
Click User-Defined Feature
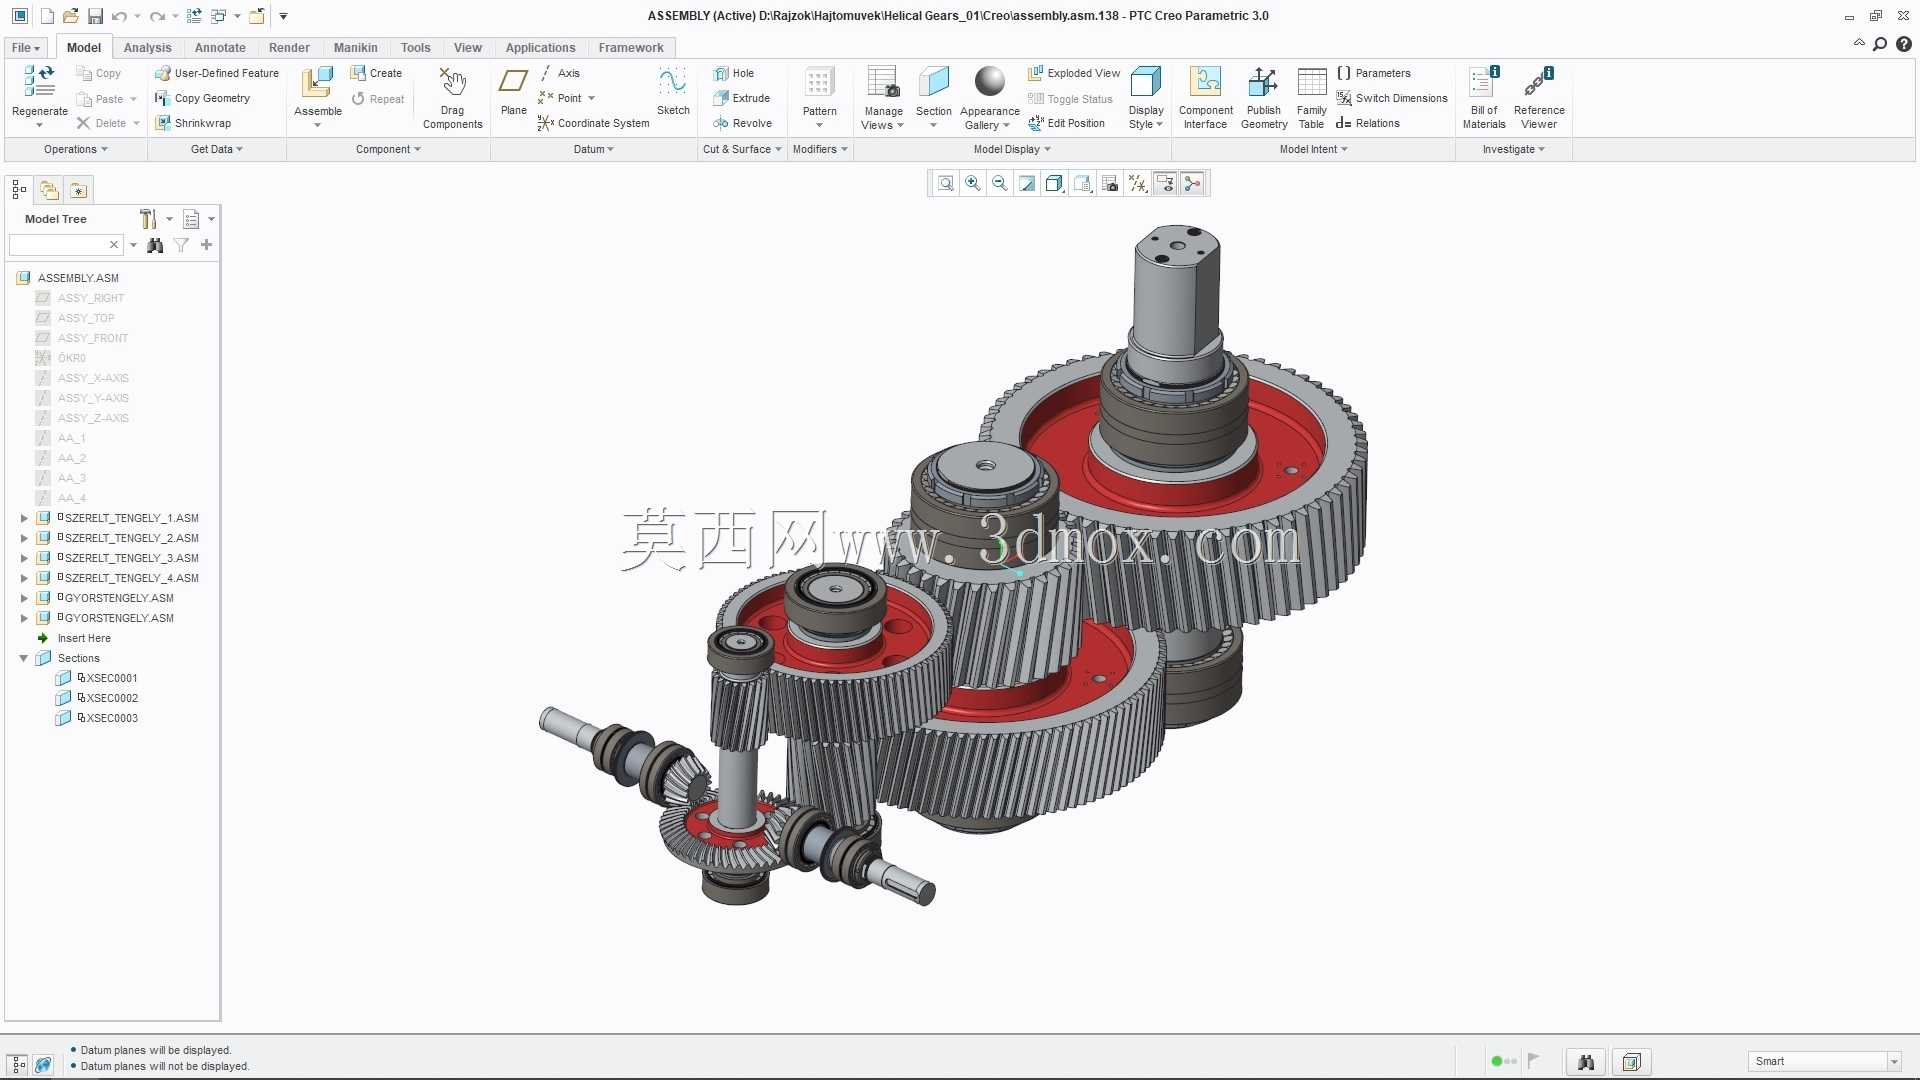point(217,73)
